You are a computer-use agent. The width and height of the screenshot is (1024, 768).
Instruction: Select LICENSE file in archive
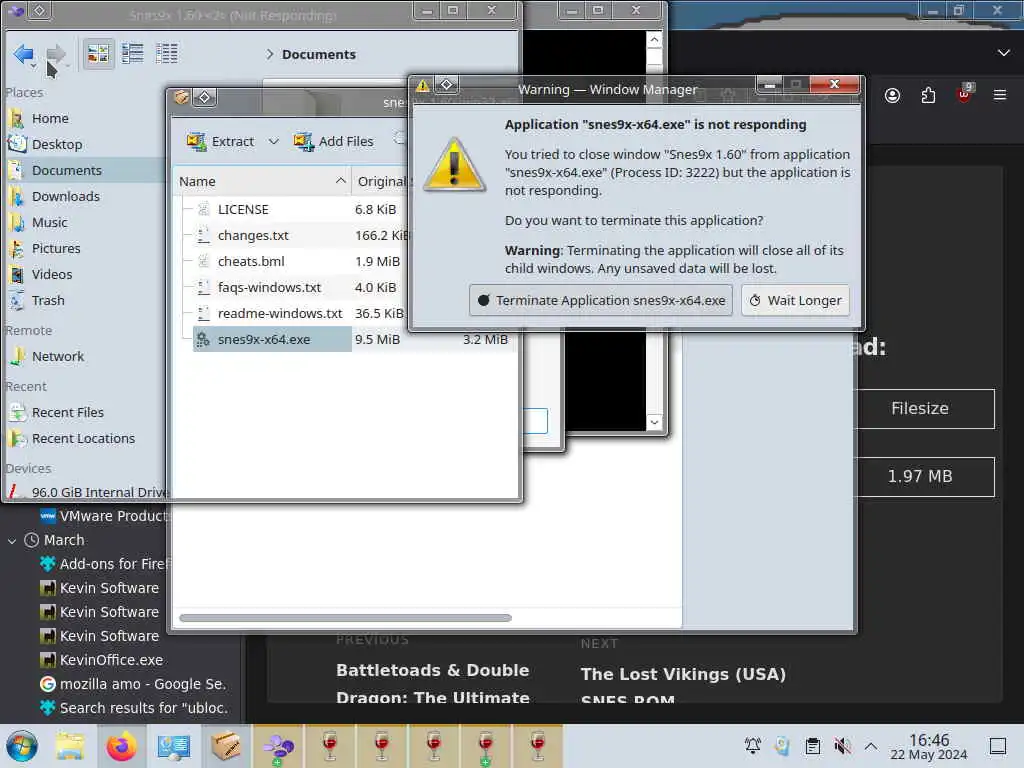tap(243, 210)
